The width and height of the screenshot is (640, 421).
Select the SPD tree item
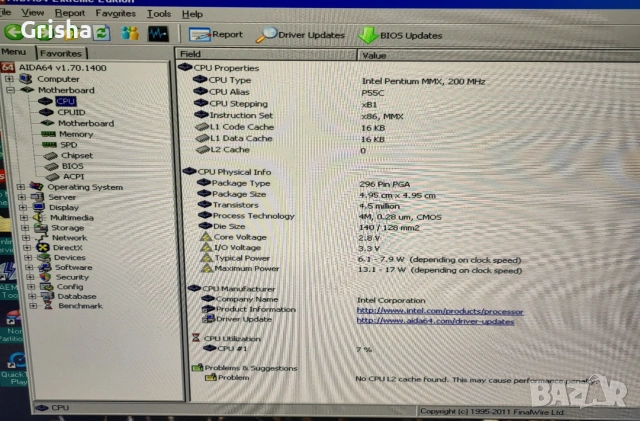point(69,145)
